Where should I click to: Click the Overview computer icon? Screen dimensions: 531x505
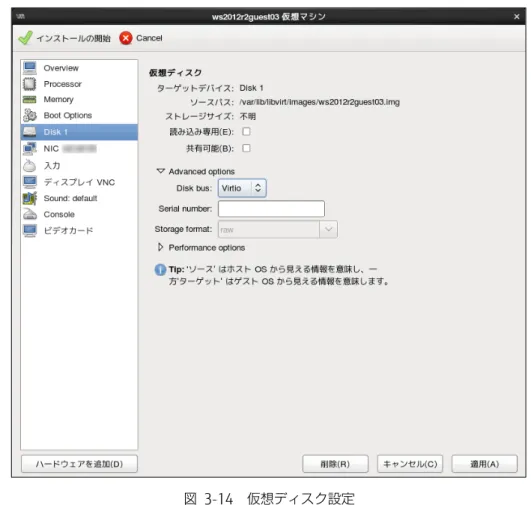click(x=30, y=68)
